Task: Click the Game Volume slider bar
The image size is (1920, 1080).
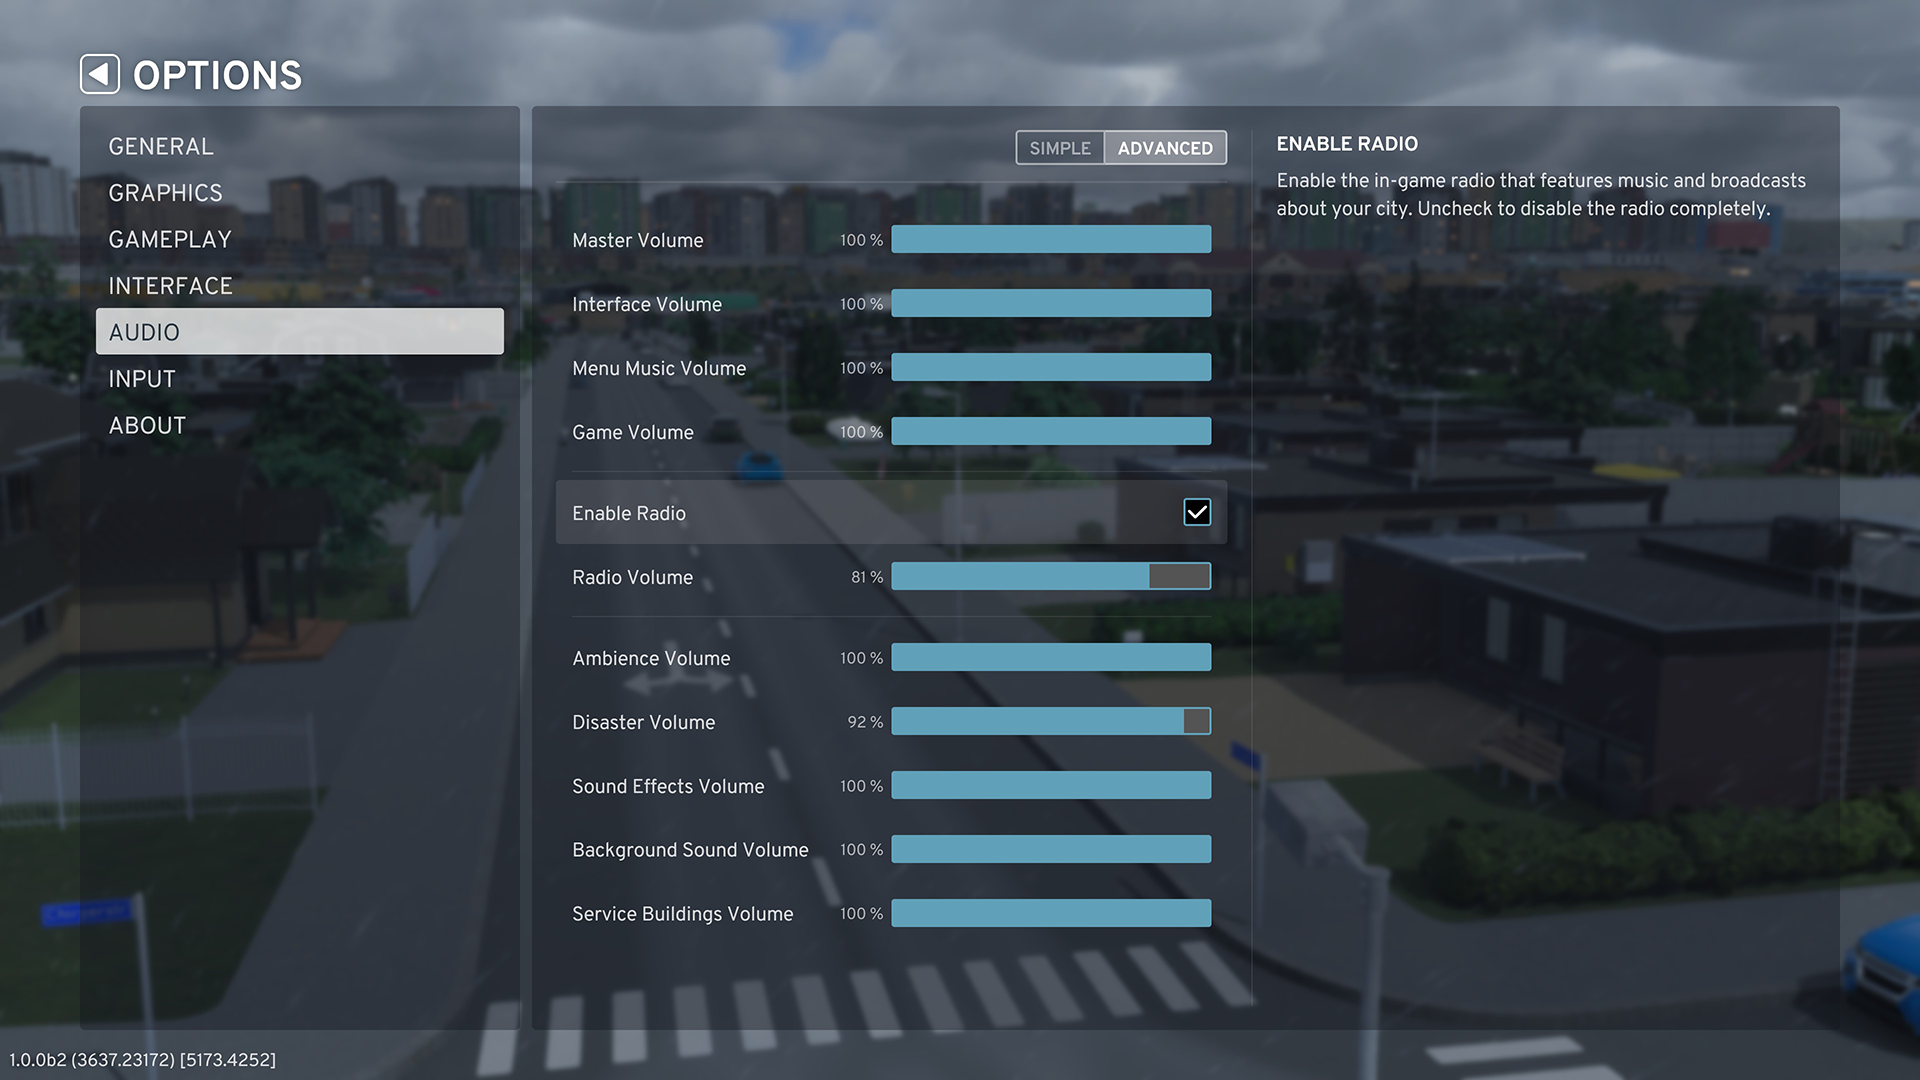Action: tap(1050, 431)
